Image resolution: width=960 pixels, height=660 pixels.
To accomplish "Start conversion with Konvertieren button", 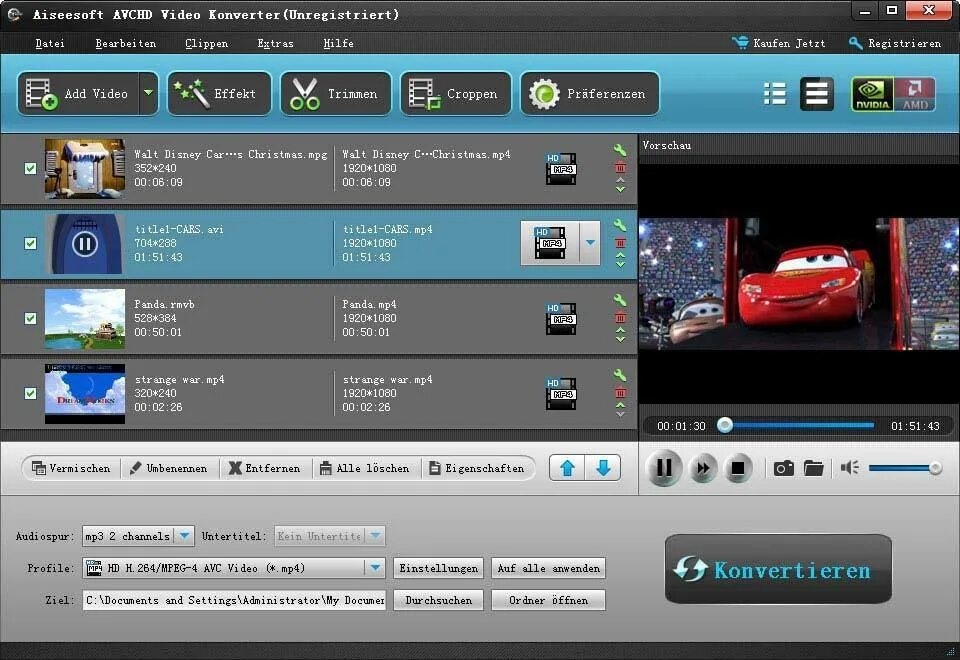I will (778, 569).
